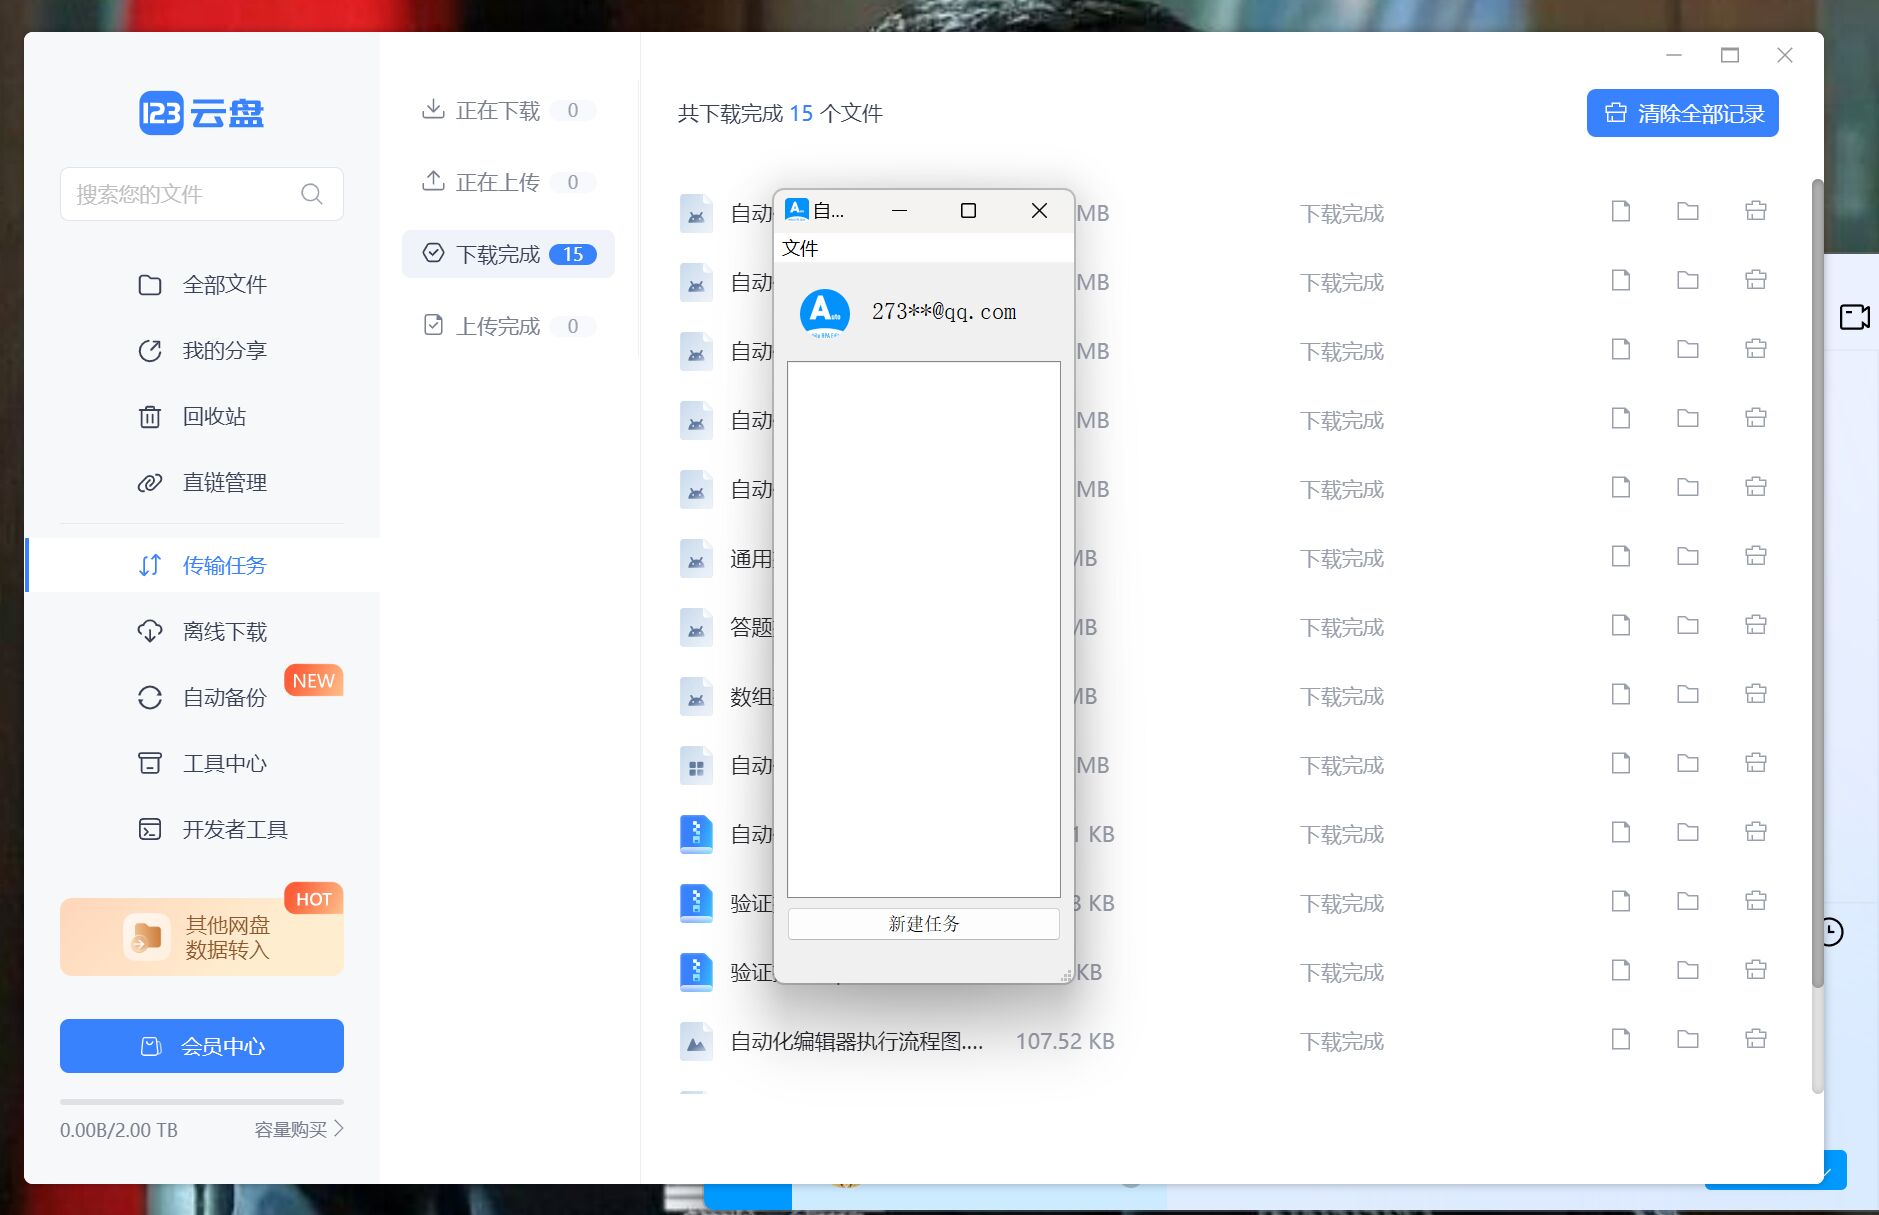Image resolution: width=1879 pixels, height=1215 pixels.
Task: Open file icon in fifth download row
Action: click(x=1621, y=487)
